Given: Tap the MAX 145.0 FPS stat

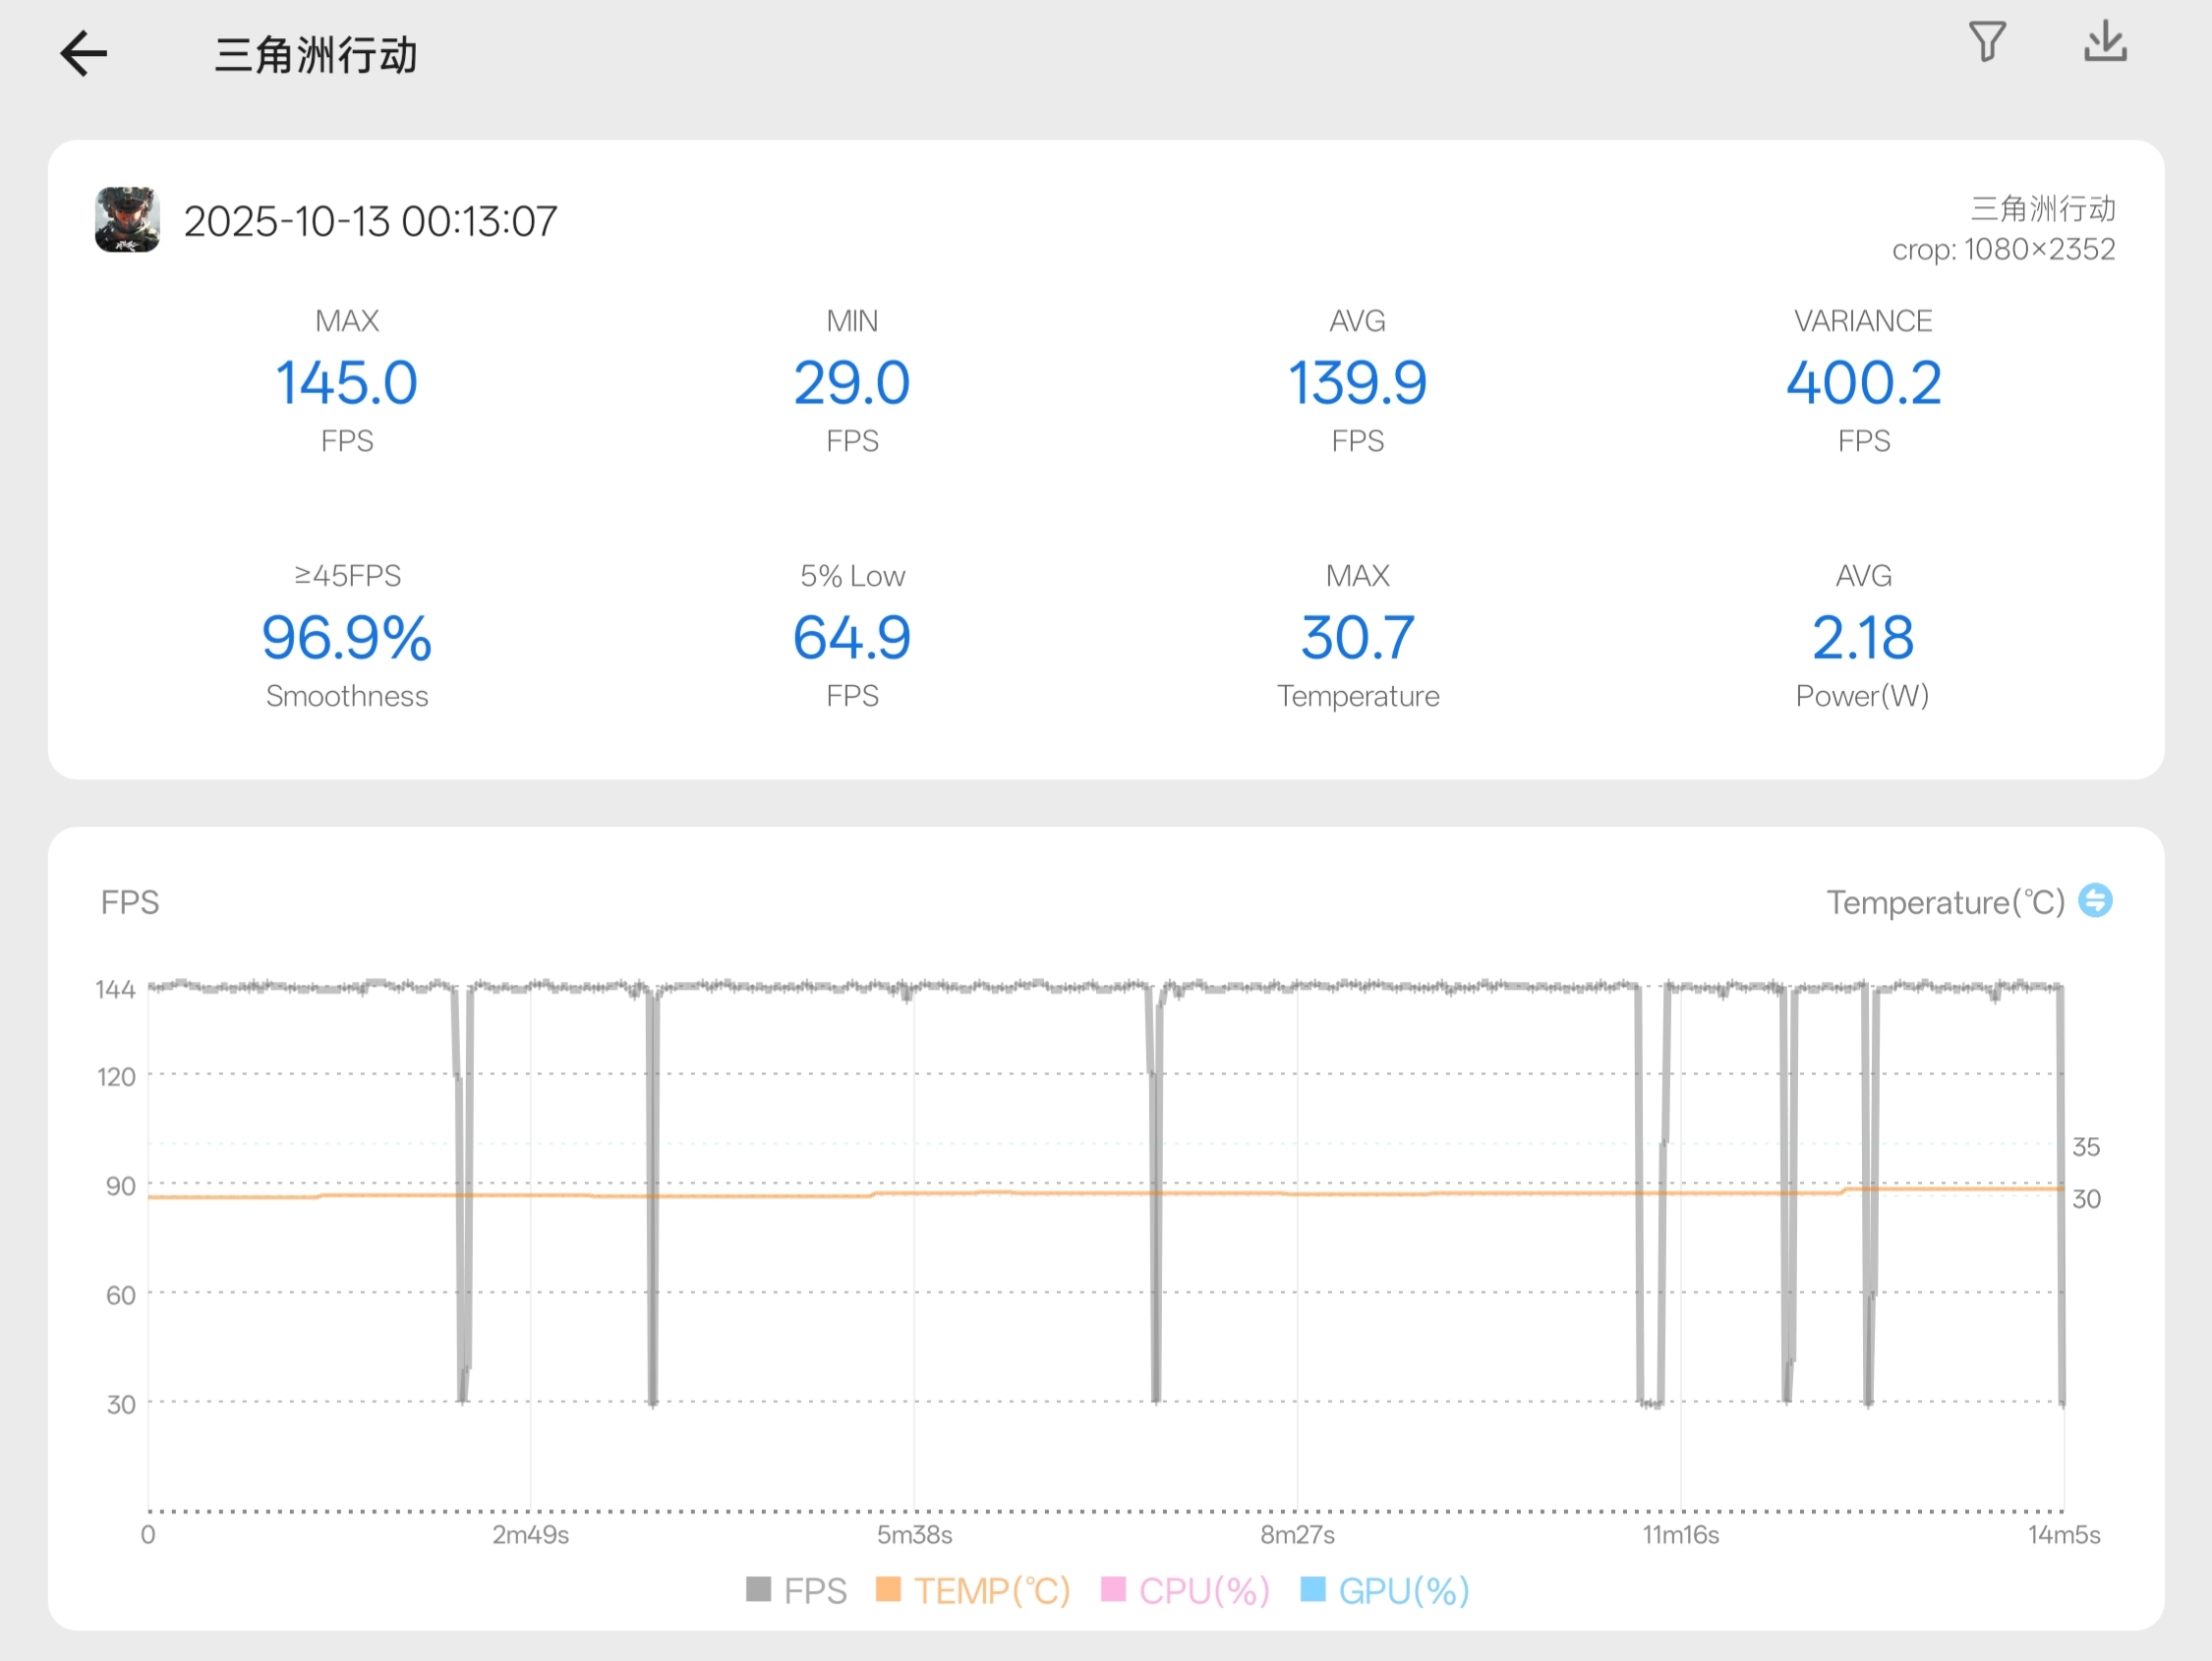Looking at the screenshot, I should 346,382.
